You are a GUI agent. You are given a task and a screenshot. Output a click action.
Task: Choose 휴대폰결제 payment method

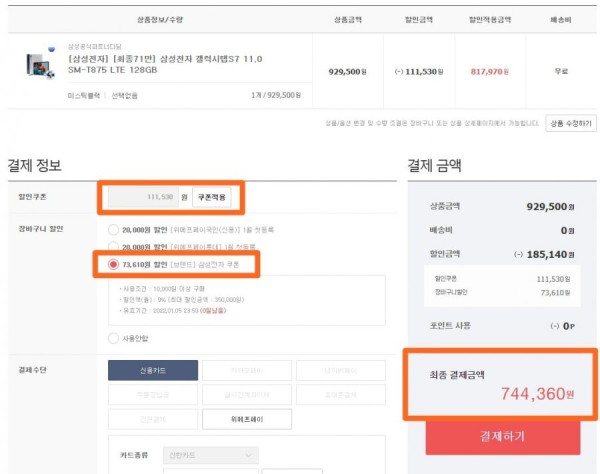point(341,395)
